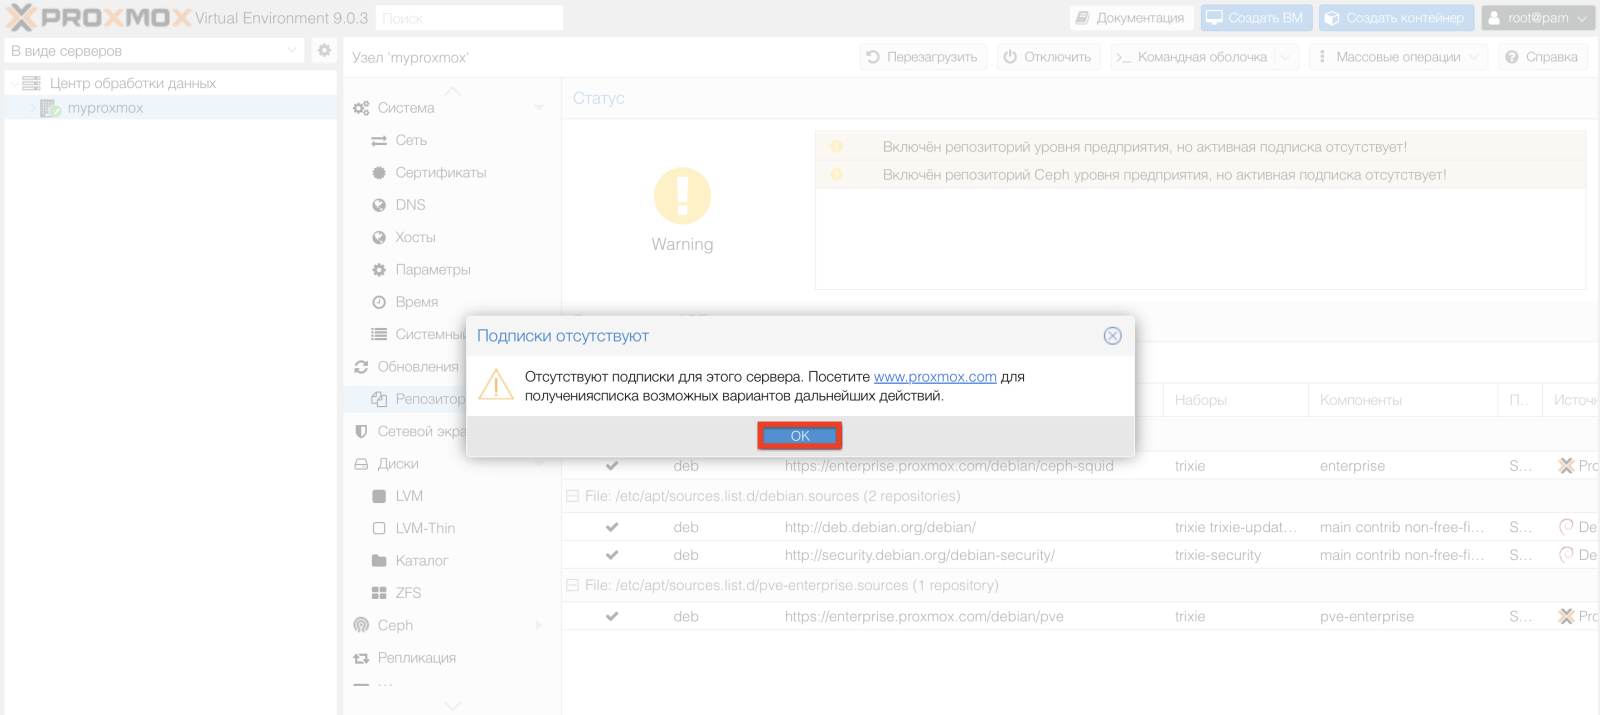Click the enabled checkmark in the debian-security row
The image size is (1600, 715).
click(x=612, y=555)
